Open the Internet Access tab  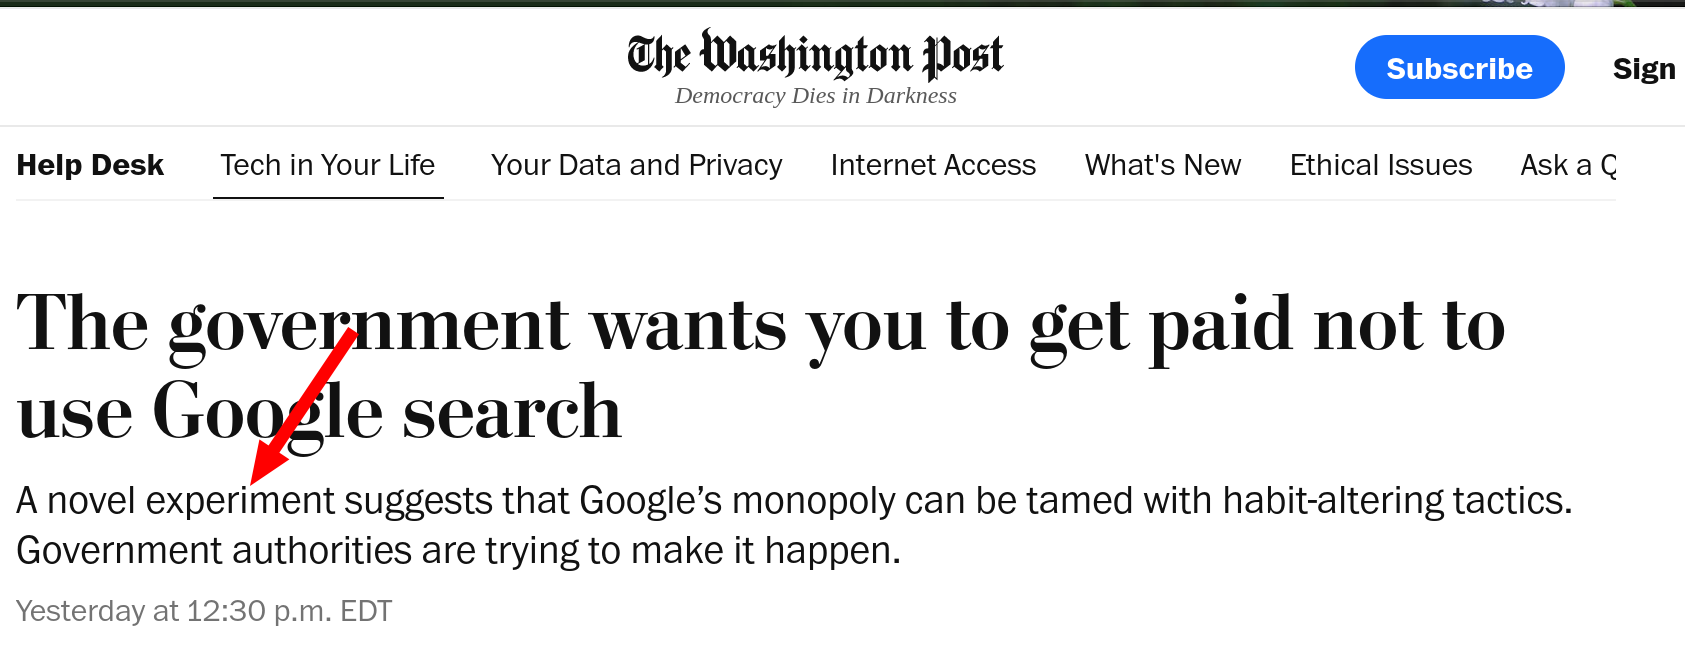[933, 165]
